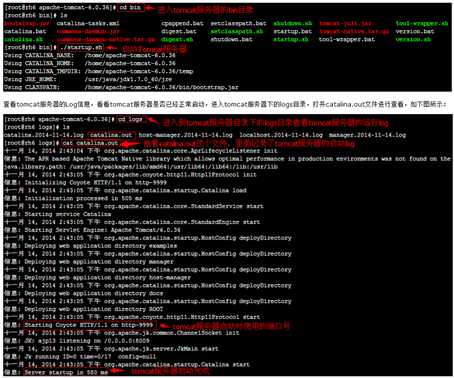Click the './startup.sh' command text
The height and width of the screenshot is (378, 454).
point(81,47)
